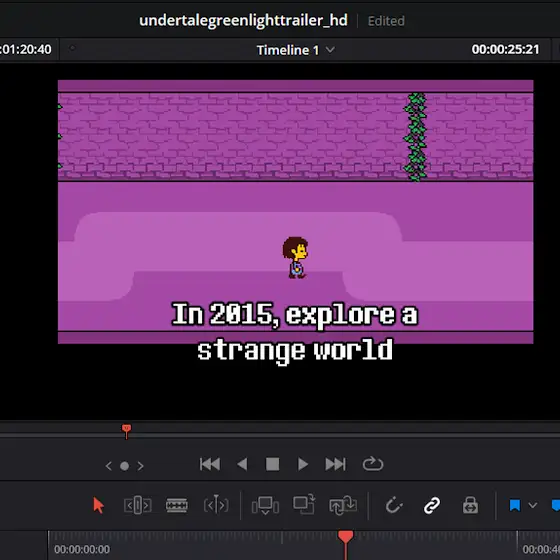The height and width of the screenshot is (560, 560).
Task: Click the Overwrite Clip icon
Action: coord(304,504)
